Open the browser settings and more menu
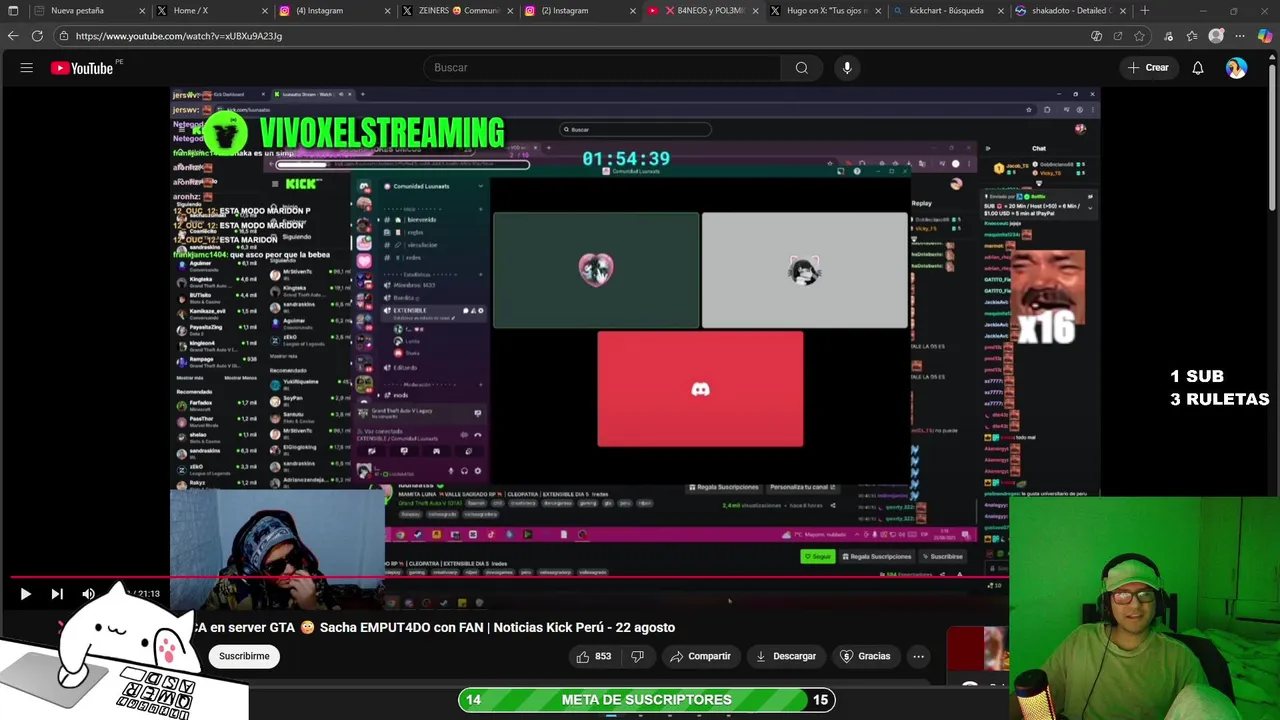 point(1240,36)
